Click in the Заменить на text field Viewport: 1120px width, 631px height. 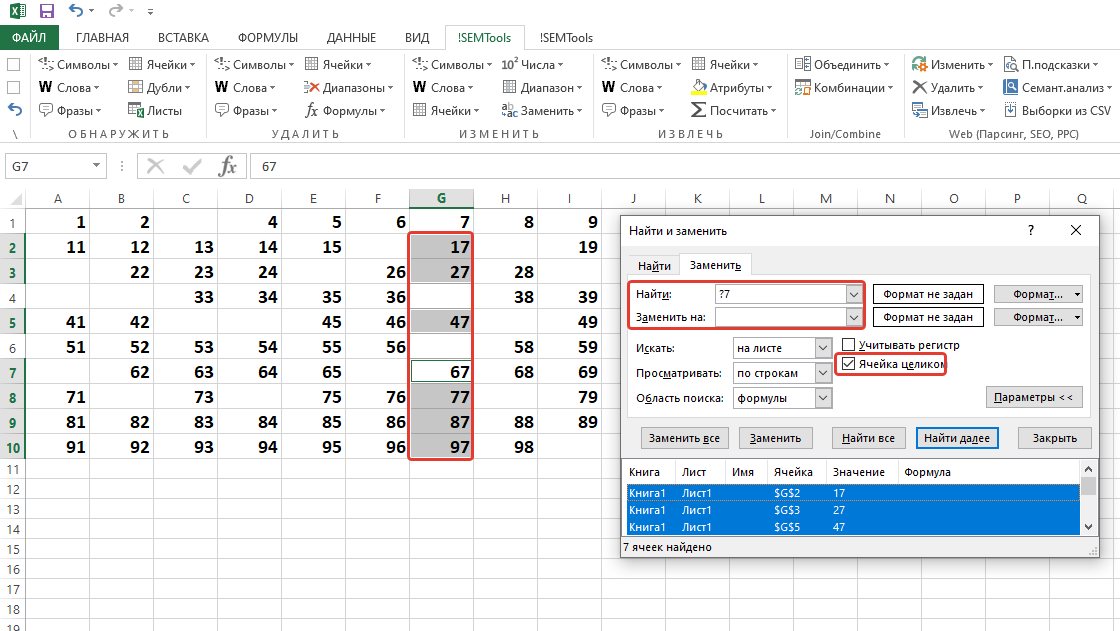[780, 317]
